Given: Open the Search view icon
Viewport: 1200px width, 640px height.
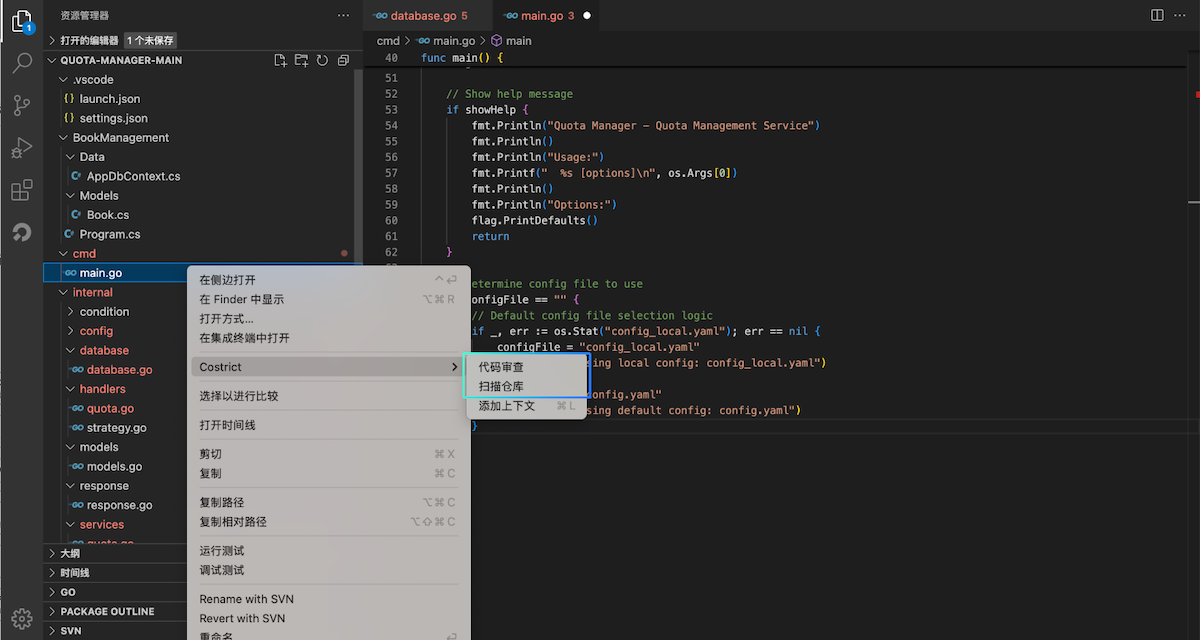Looking at the screenshot, I should 21,63.
